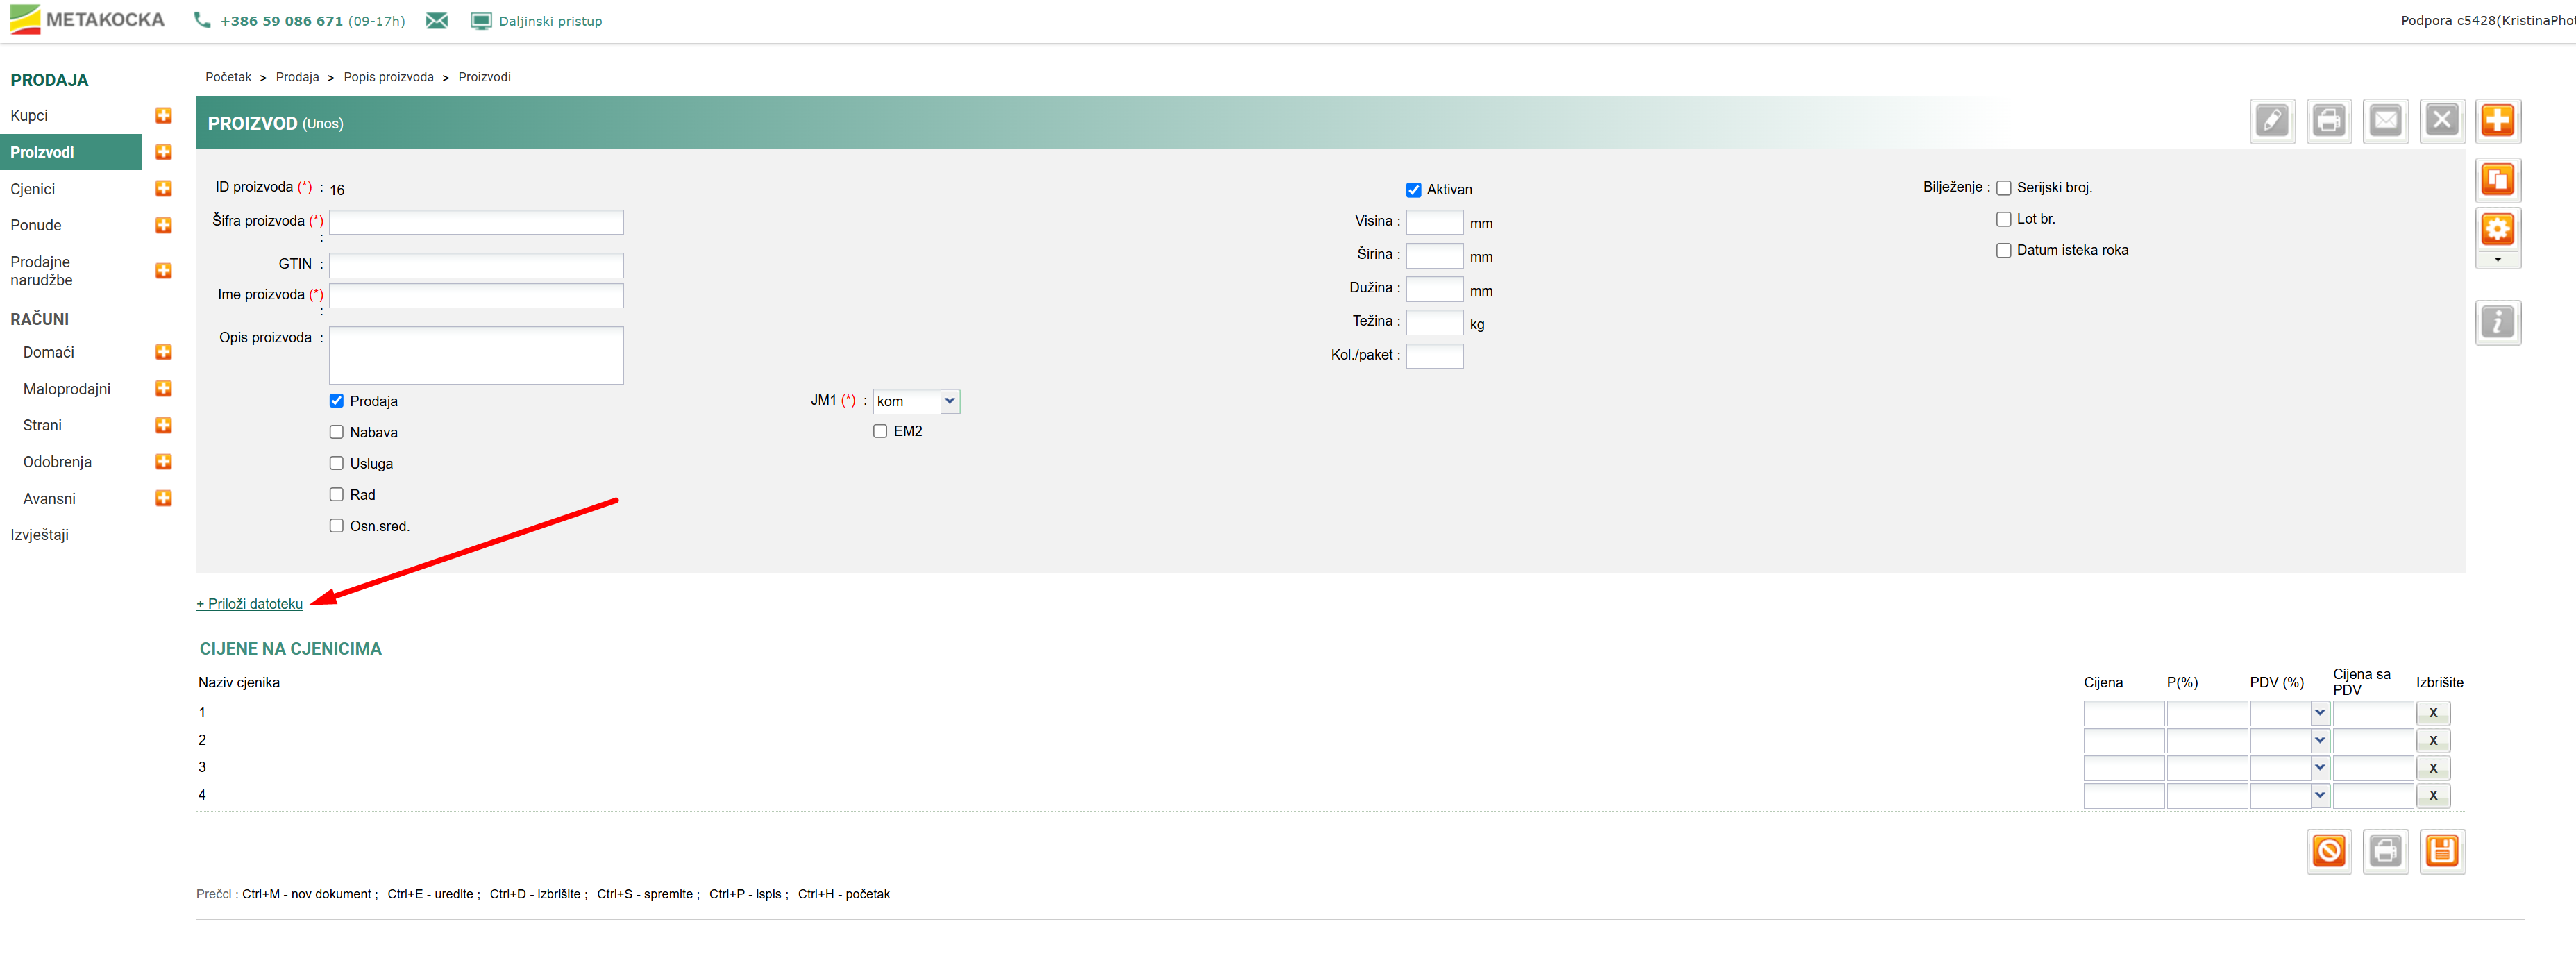Add new customer with Kupci plus icon
This screenshot has width=2576, height=956.
[x=164, y=116]
